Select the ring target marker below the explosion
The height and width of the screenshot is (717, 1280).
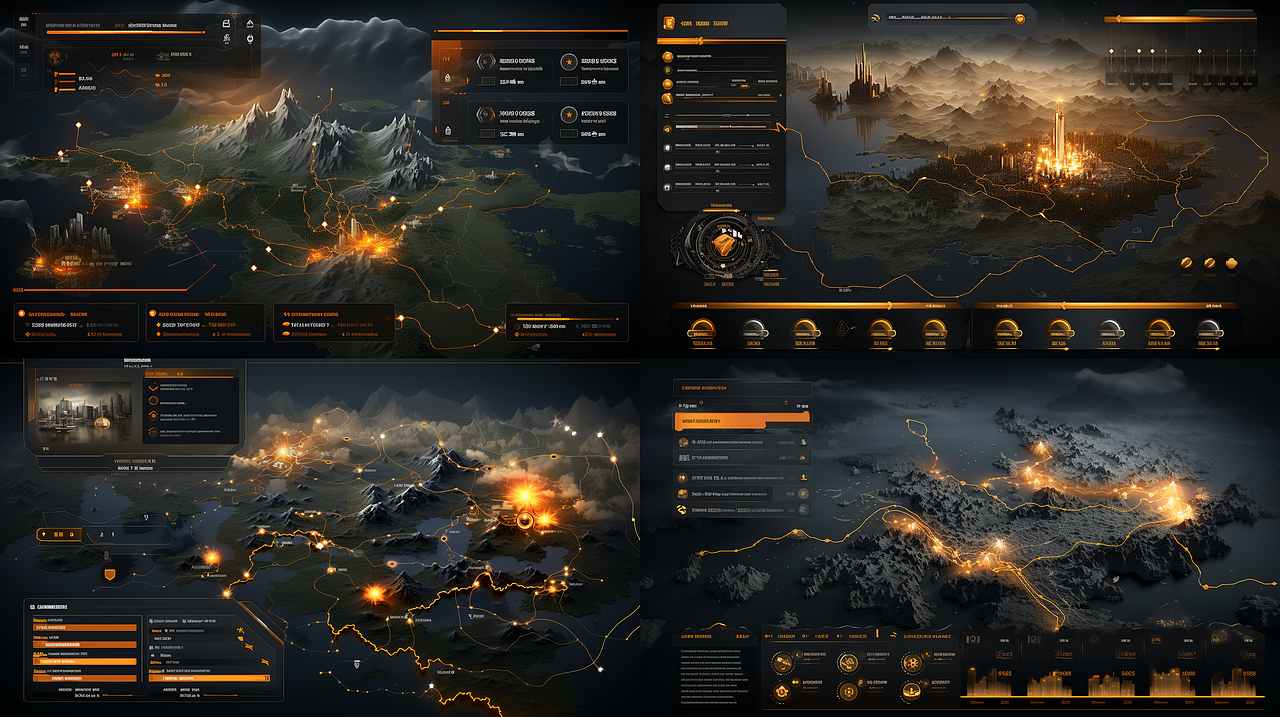click(x=524, y=519)
